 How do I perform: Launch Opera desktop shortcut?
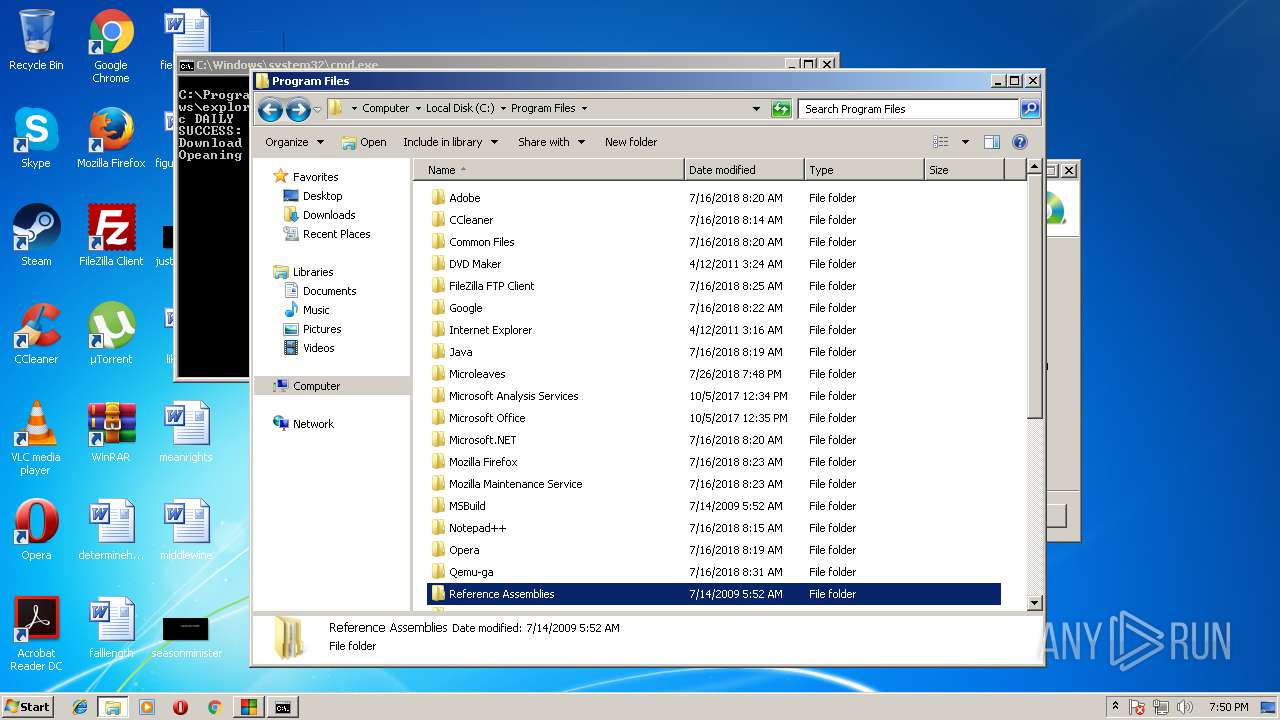point(36,530)
